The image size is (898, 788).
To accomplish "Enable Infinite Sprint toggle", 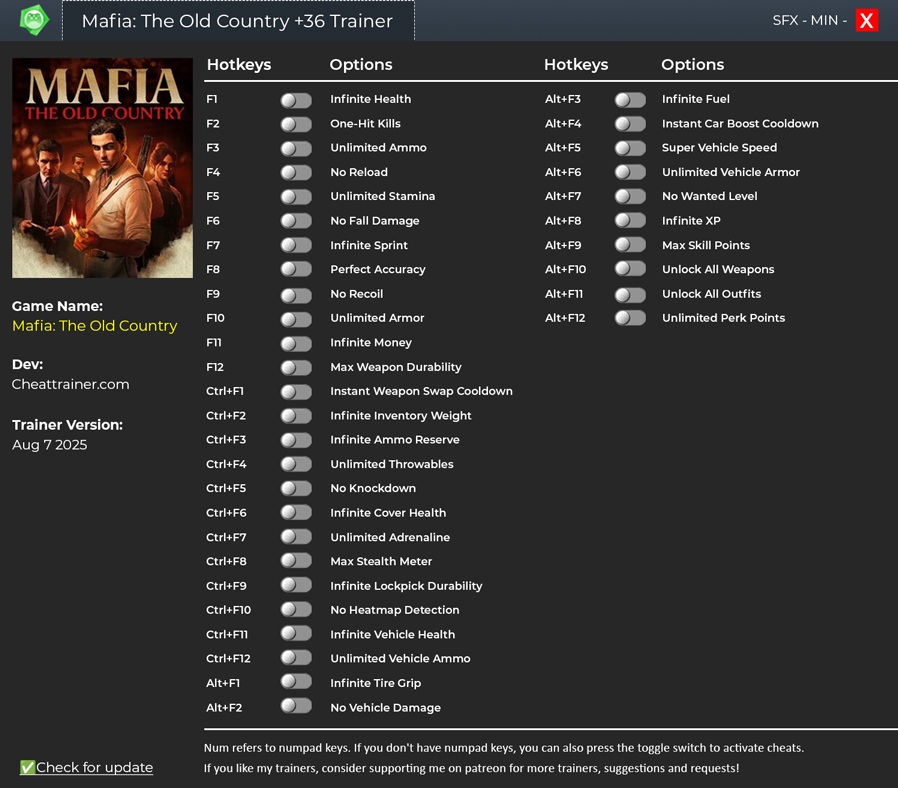I will point(296,245).
